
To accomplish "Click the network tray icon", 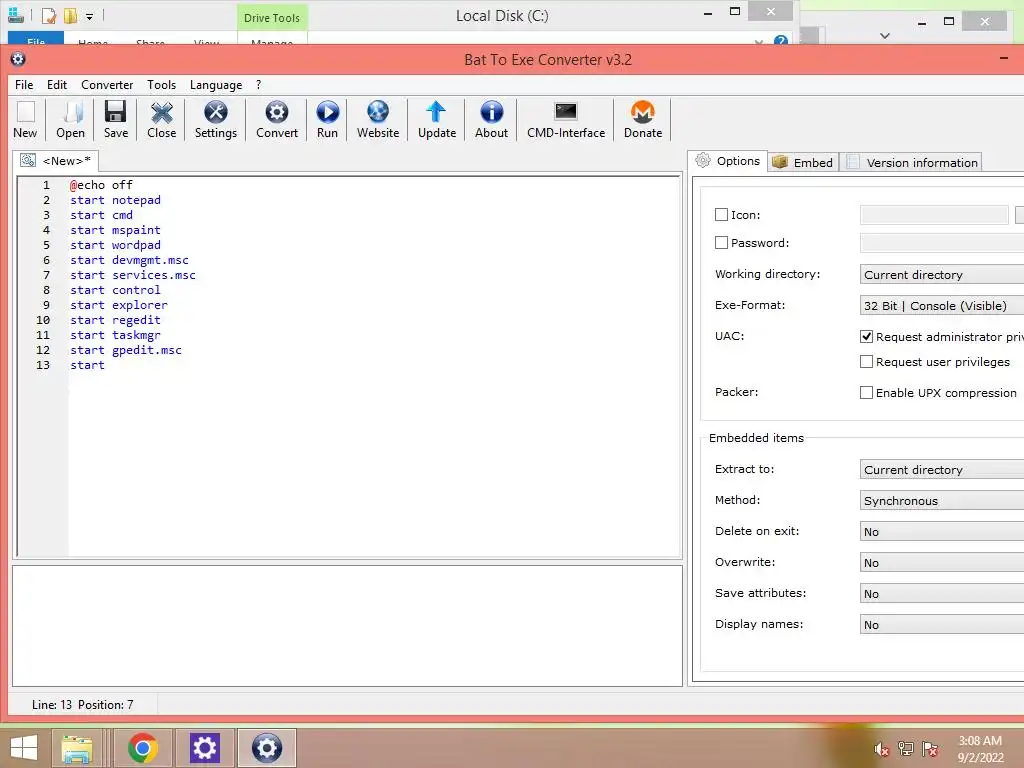I will (x=906, y=748).
